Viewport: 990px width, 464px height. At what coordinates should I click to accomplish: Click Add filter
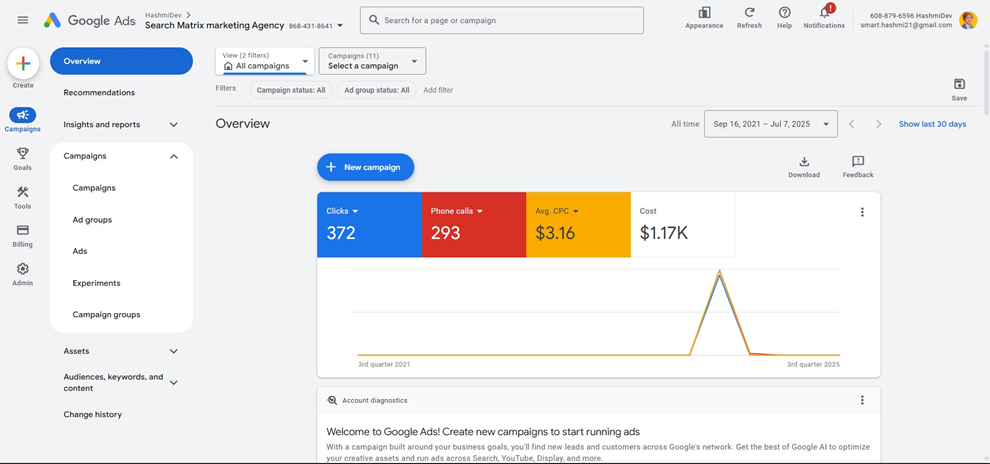[x=438, y=90]
